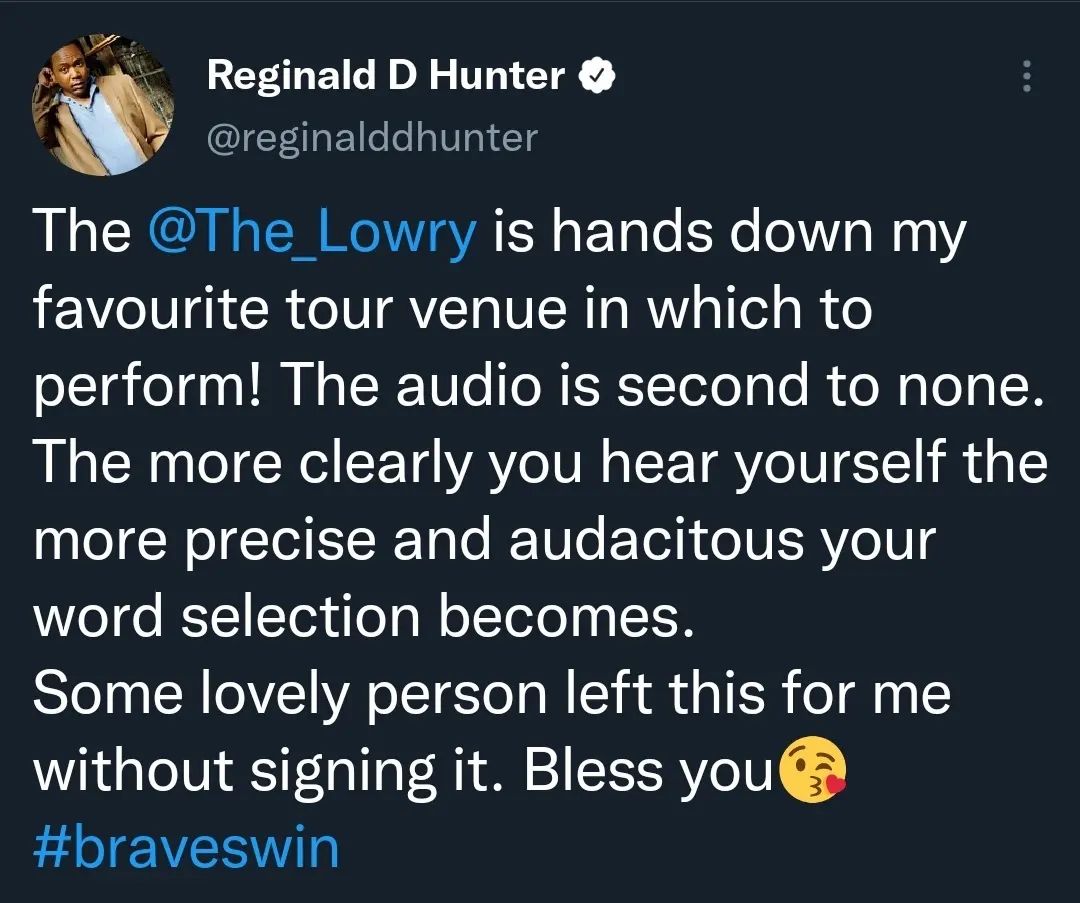Click the text "word selection becomes."
The image size is (1080, 903).
[363, 618]
